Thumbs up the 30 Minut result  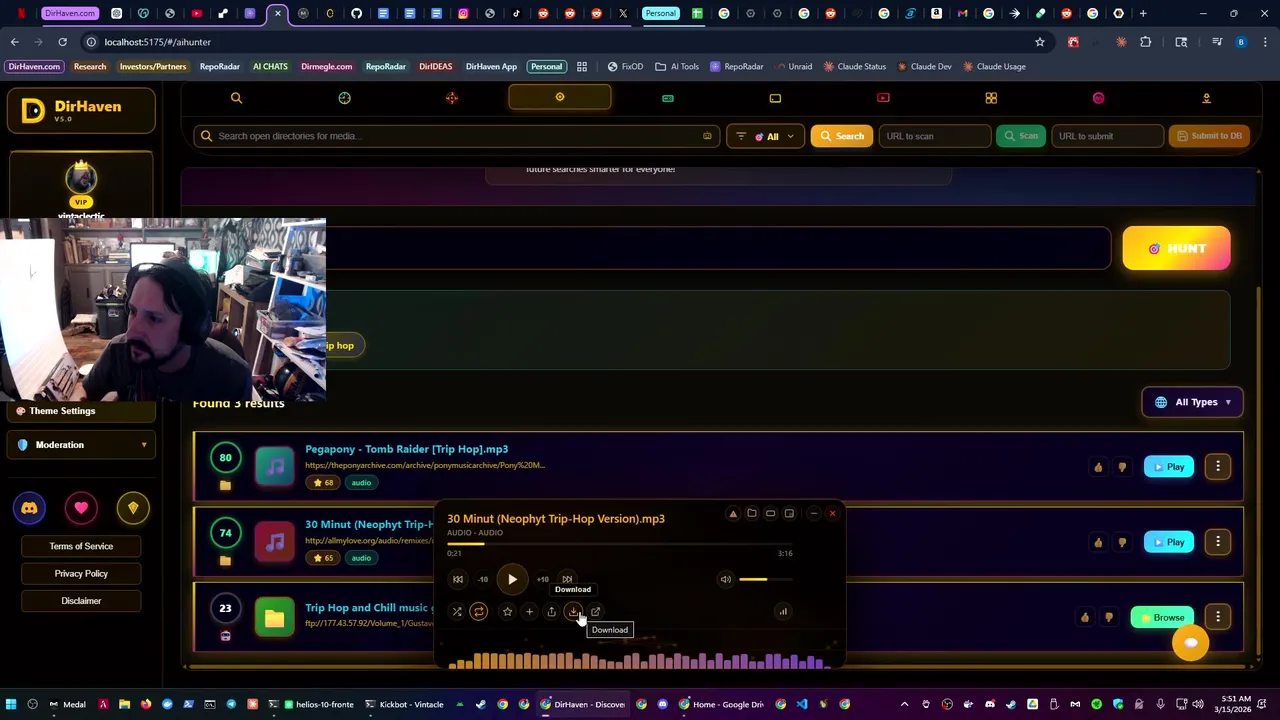[x=1098, y=542]
